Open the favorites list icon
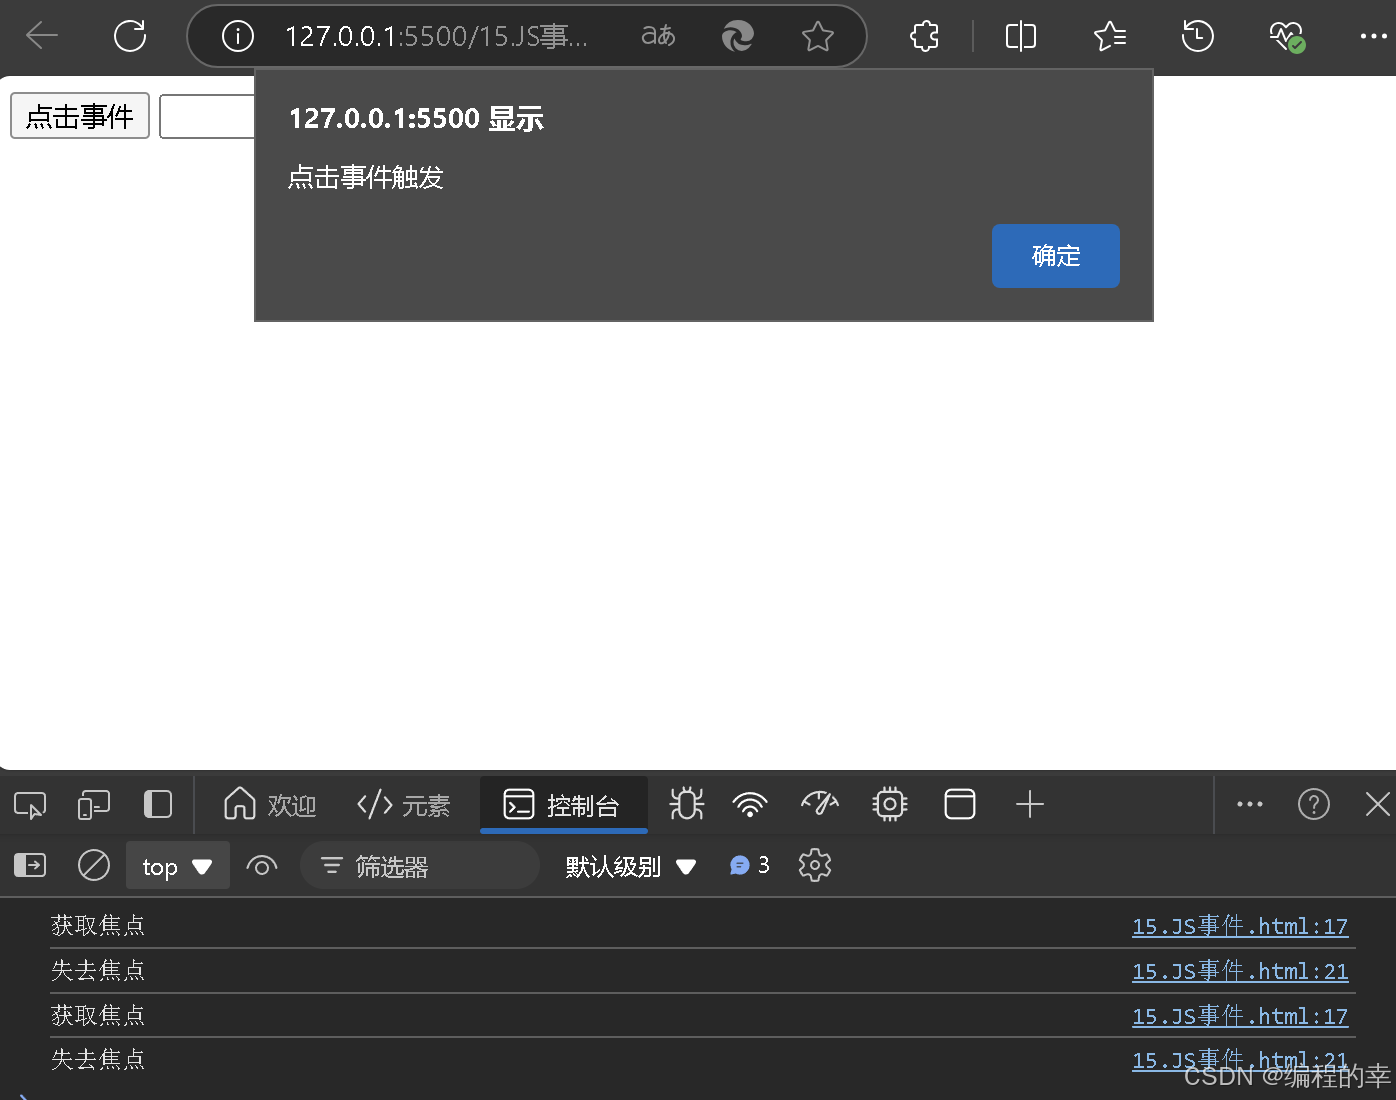The height and width of the screenshot is (1100, 1396). (1109, 37)
